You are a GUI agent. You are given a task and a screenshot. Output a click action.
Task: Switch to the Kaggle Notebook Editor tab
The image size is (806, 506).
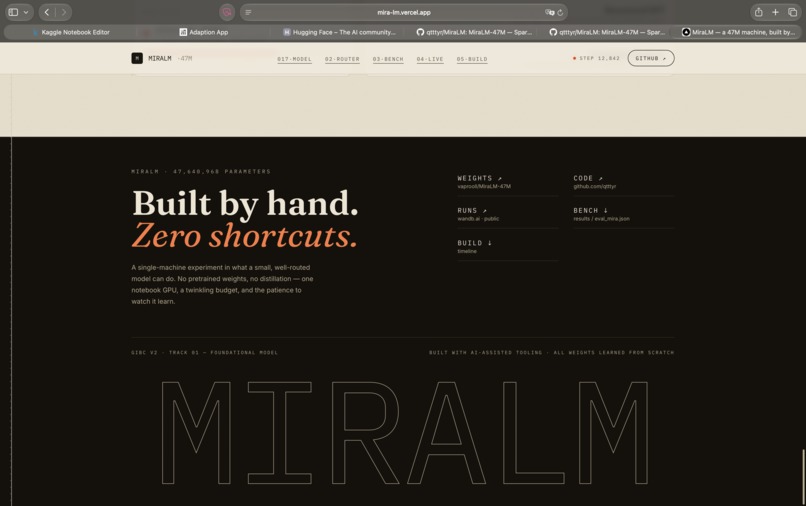click(x=71, y=32)
